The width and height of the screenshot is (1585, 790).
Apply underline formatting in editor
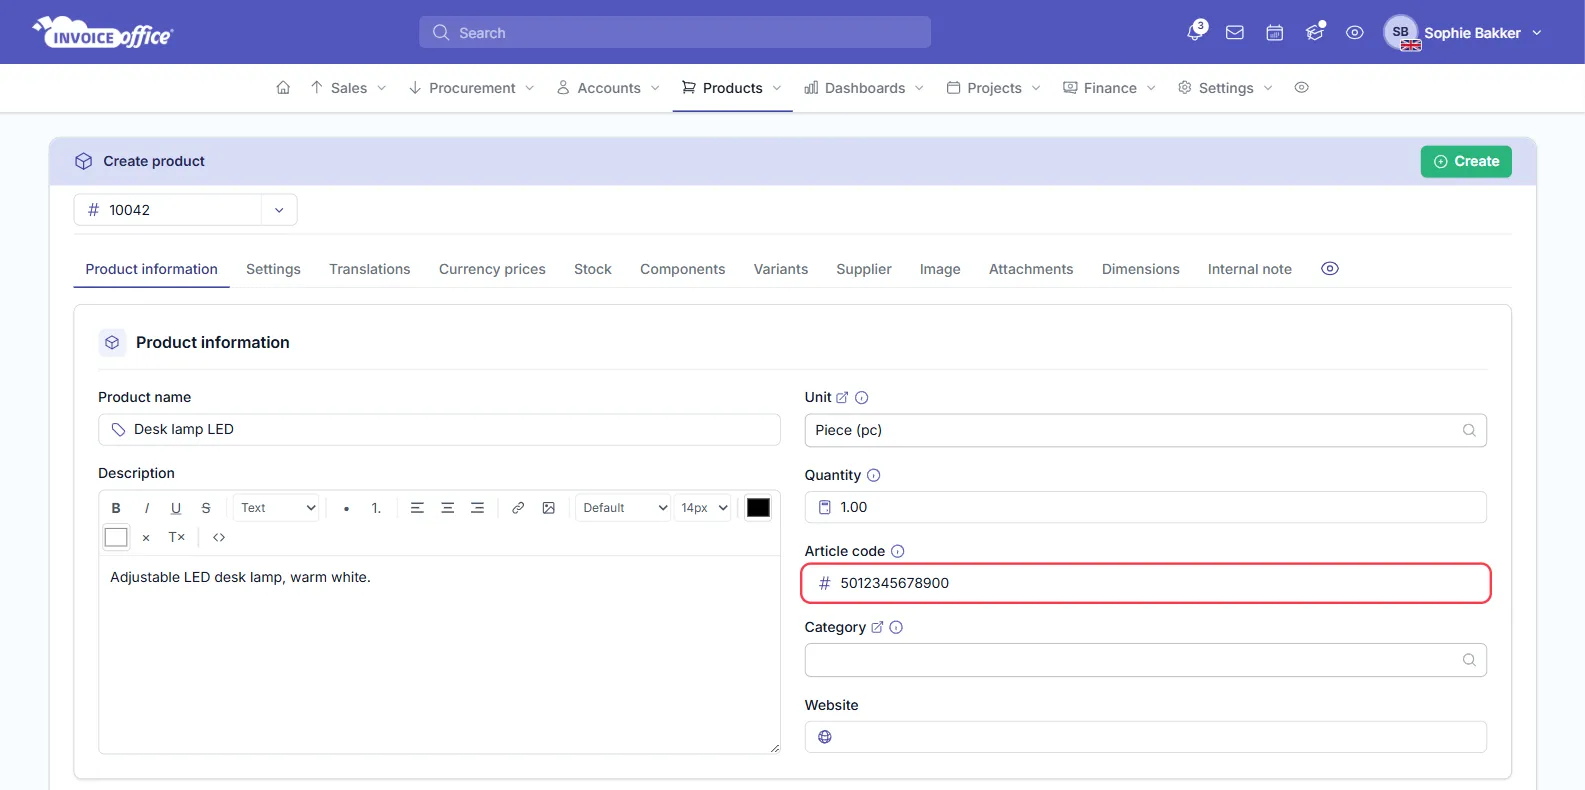click(176, 508)
